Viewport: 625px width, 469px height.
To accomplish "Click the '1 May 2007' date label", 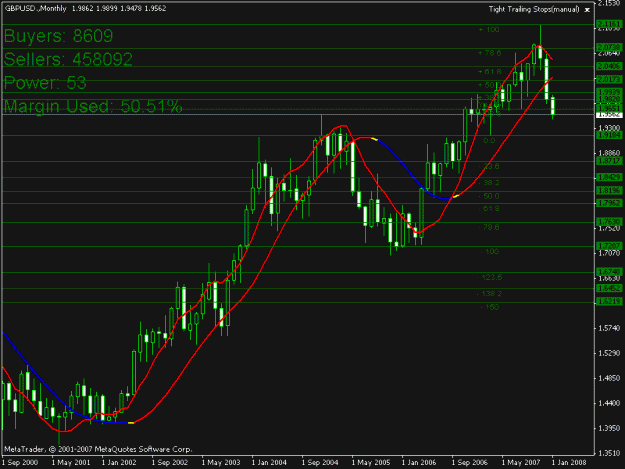I will [x=521, y=463].
